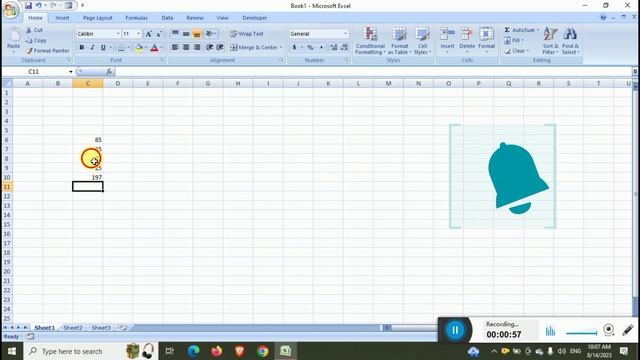Open Conditional Formatting menu
Viewport: 640px width, 360px height.
tap(370, 41)
